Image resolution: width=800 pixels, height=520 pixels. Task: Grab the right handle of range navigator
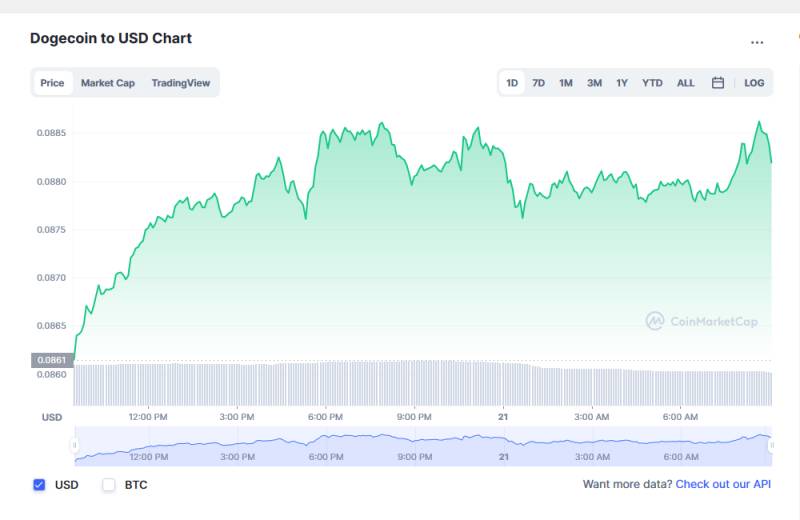[x=771, y=445]
